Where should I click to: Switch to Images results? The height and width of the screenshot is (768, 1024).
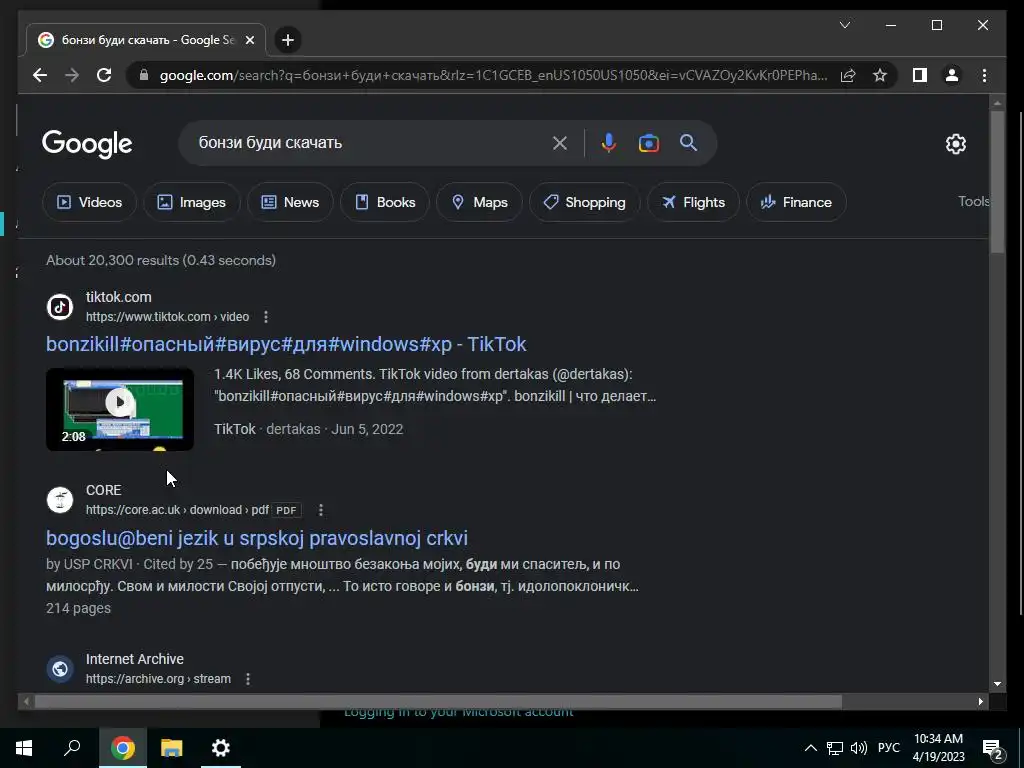(x=191, y=202)
